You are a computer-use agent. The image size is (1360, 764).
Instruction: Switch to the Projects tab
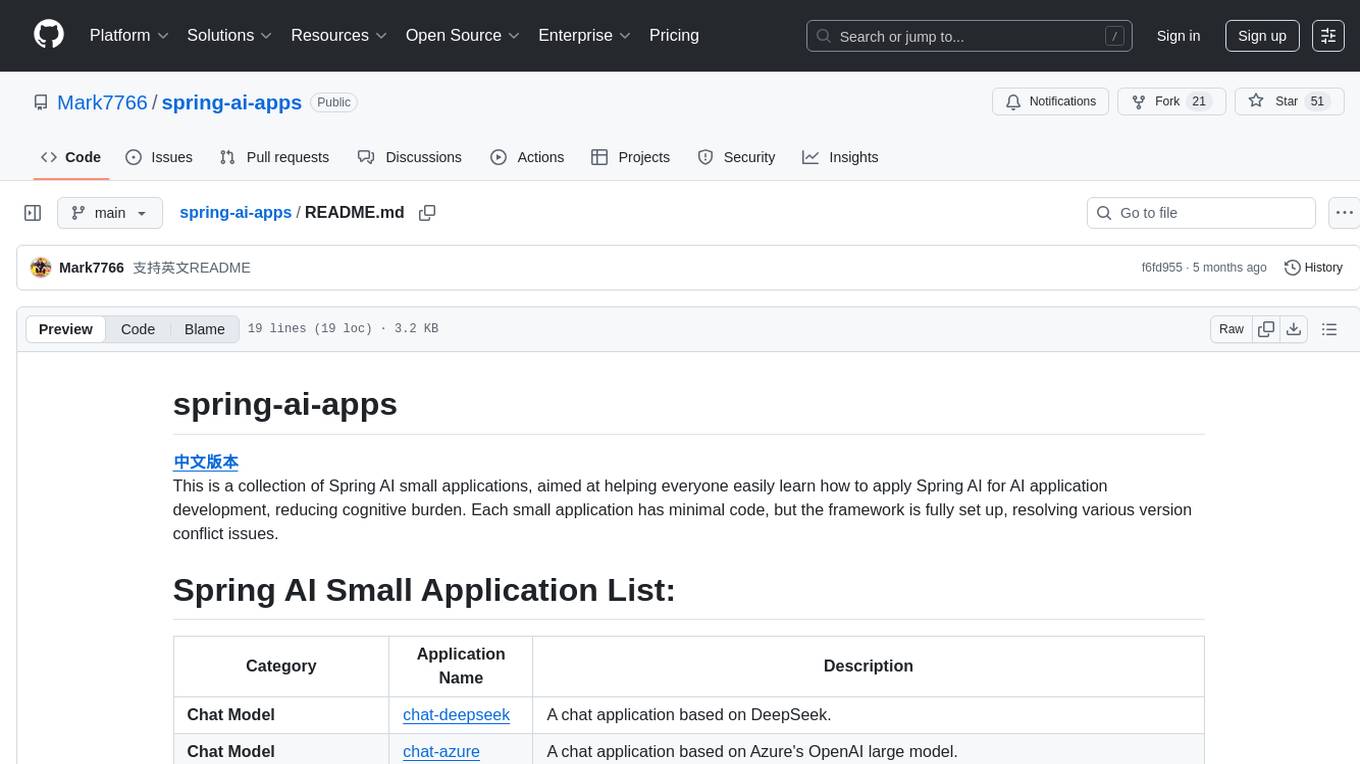pos(630,157)
